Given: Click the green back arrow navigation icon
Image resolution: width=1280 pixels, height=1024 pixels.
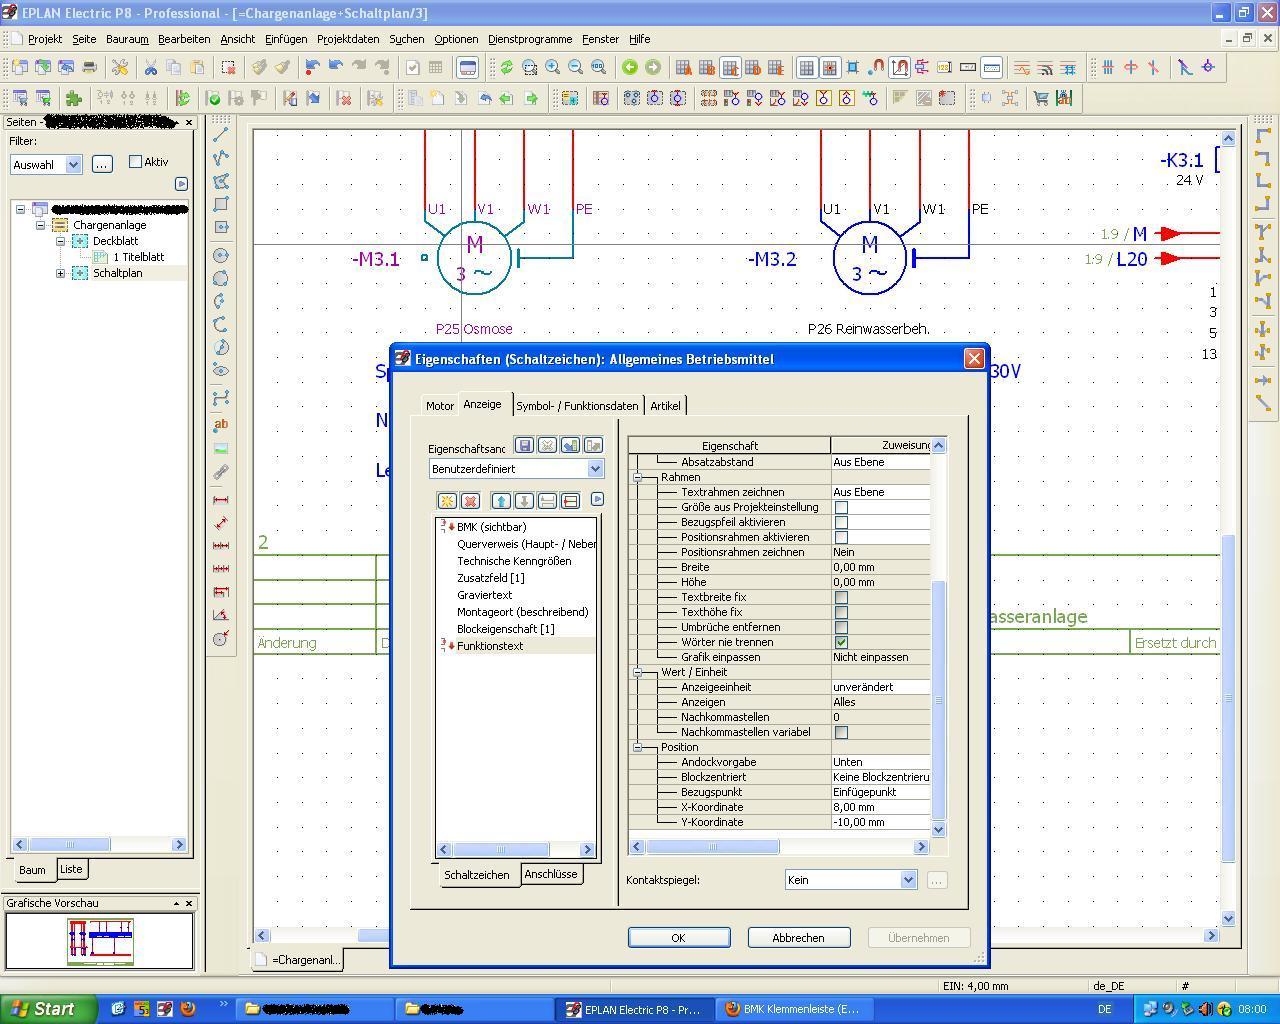Looking at the screenshot, I should click(x=629, y=67).
